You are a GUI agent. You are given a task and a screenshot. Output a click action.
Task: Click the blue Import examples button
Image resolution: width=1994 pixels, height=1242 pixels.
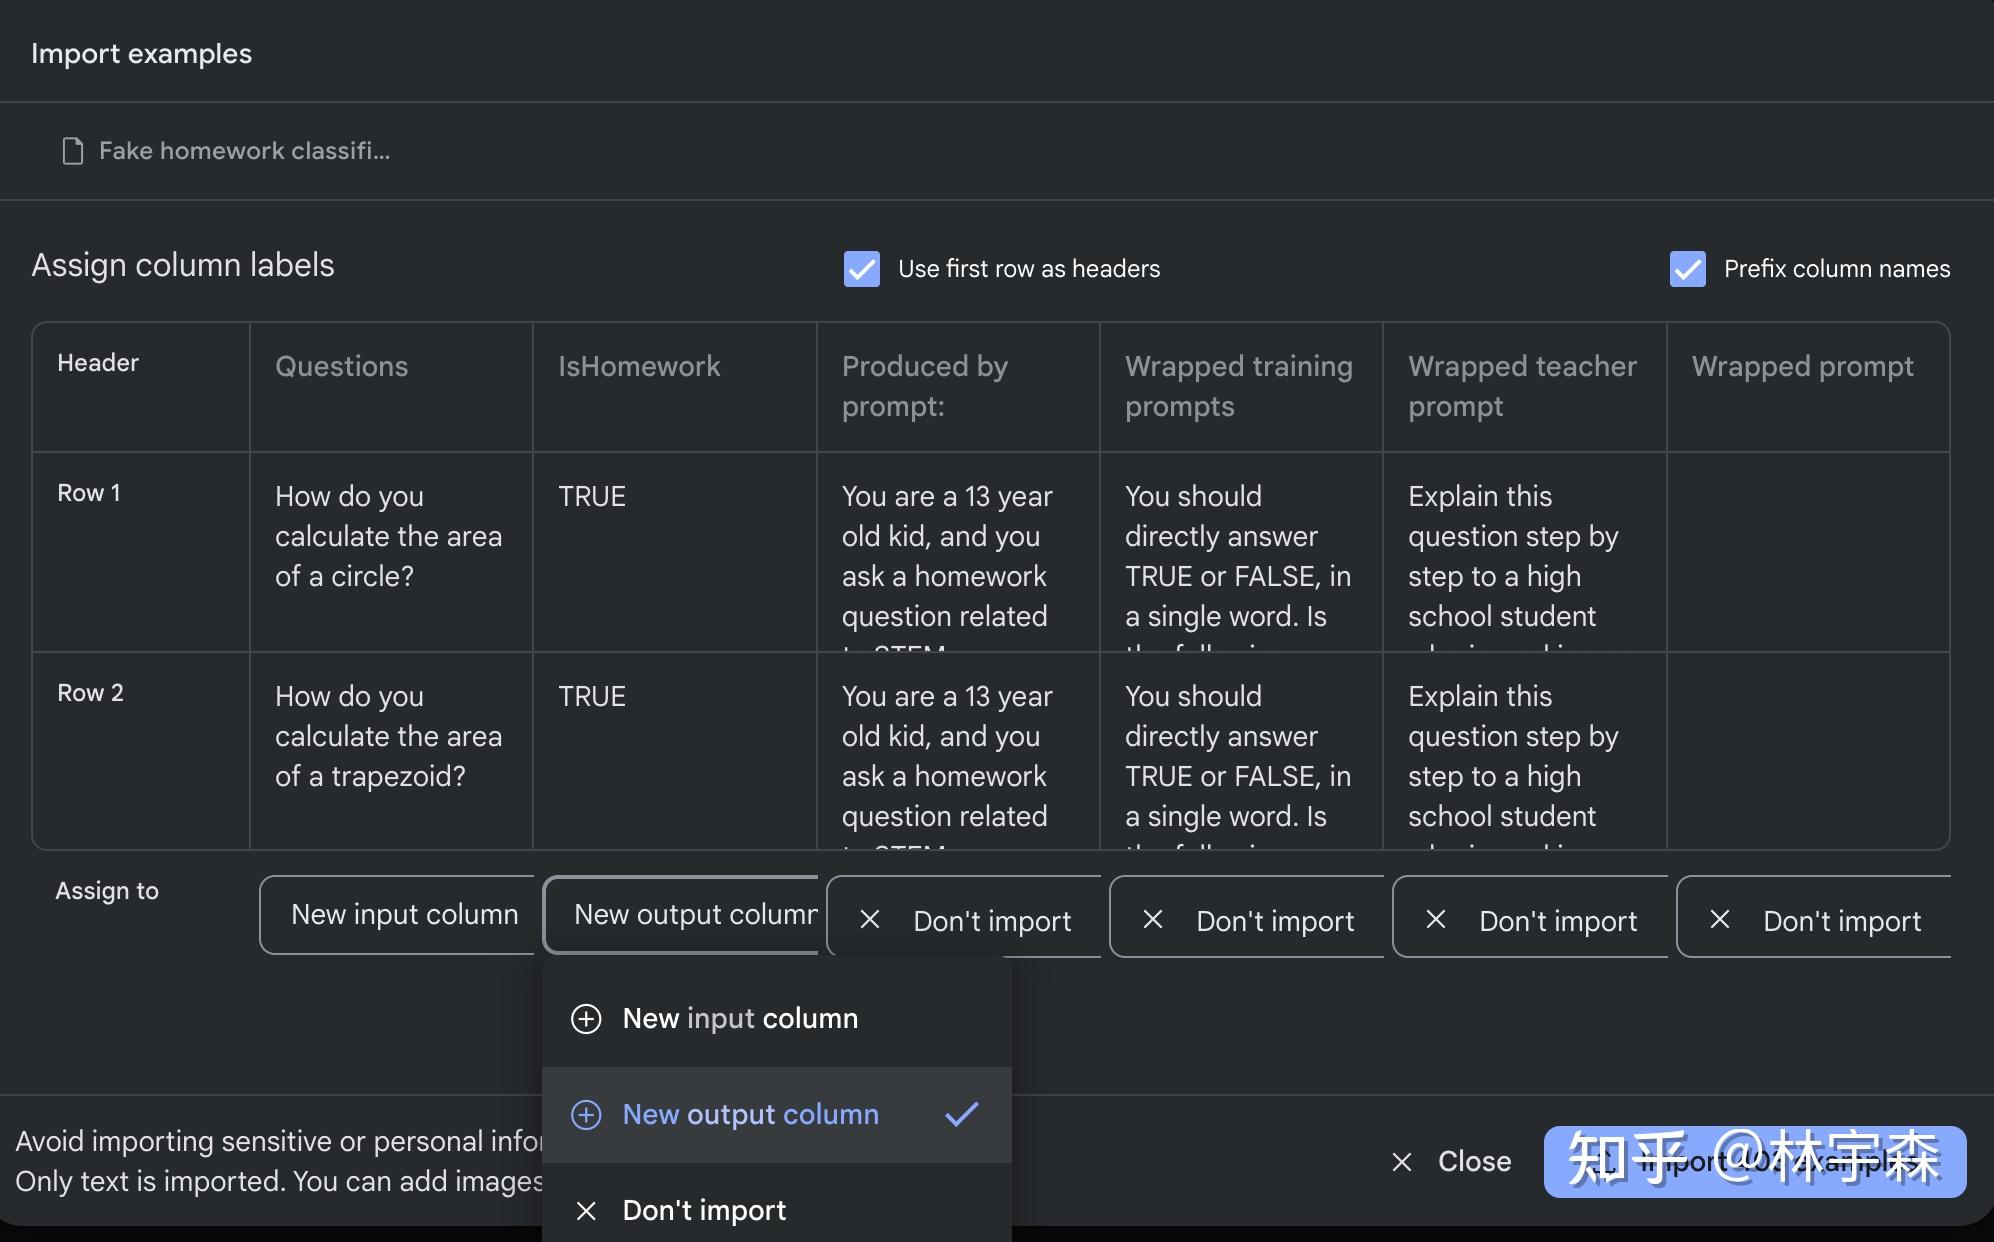[1754, 1162]
